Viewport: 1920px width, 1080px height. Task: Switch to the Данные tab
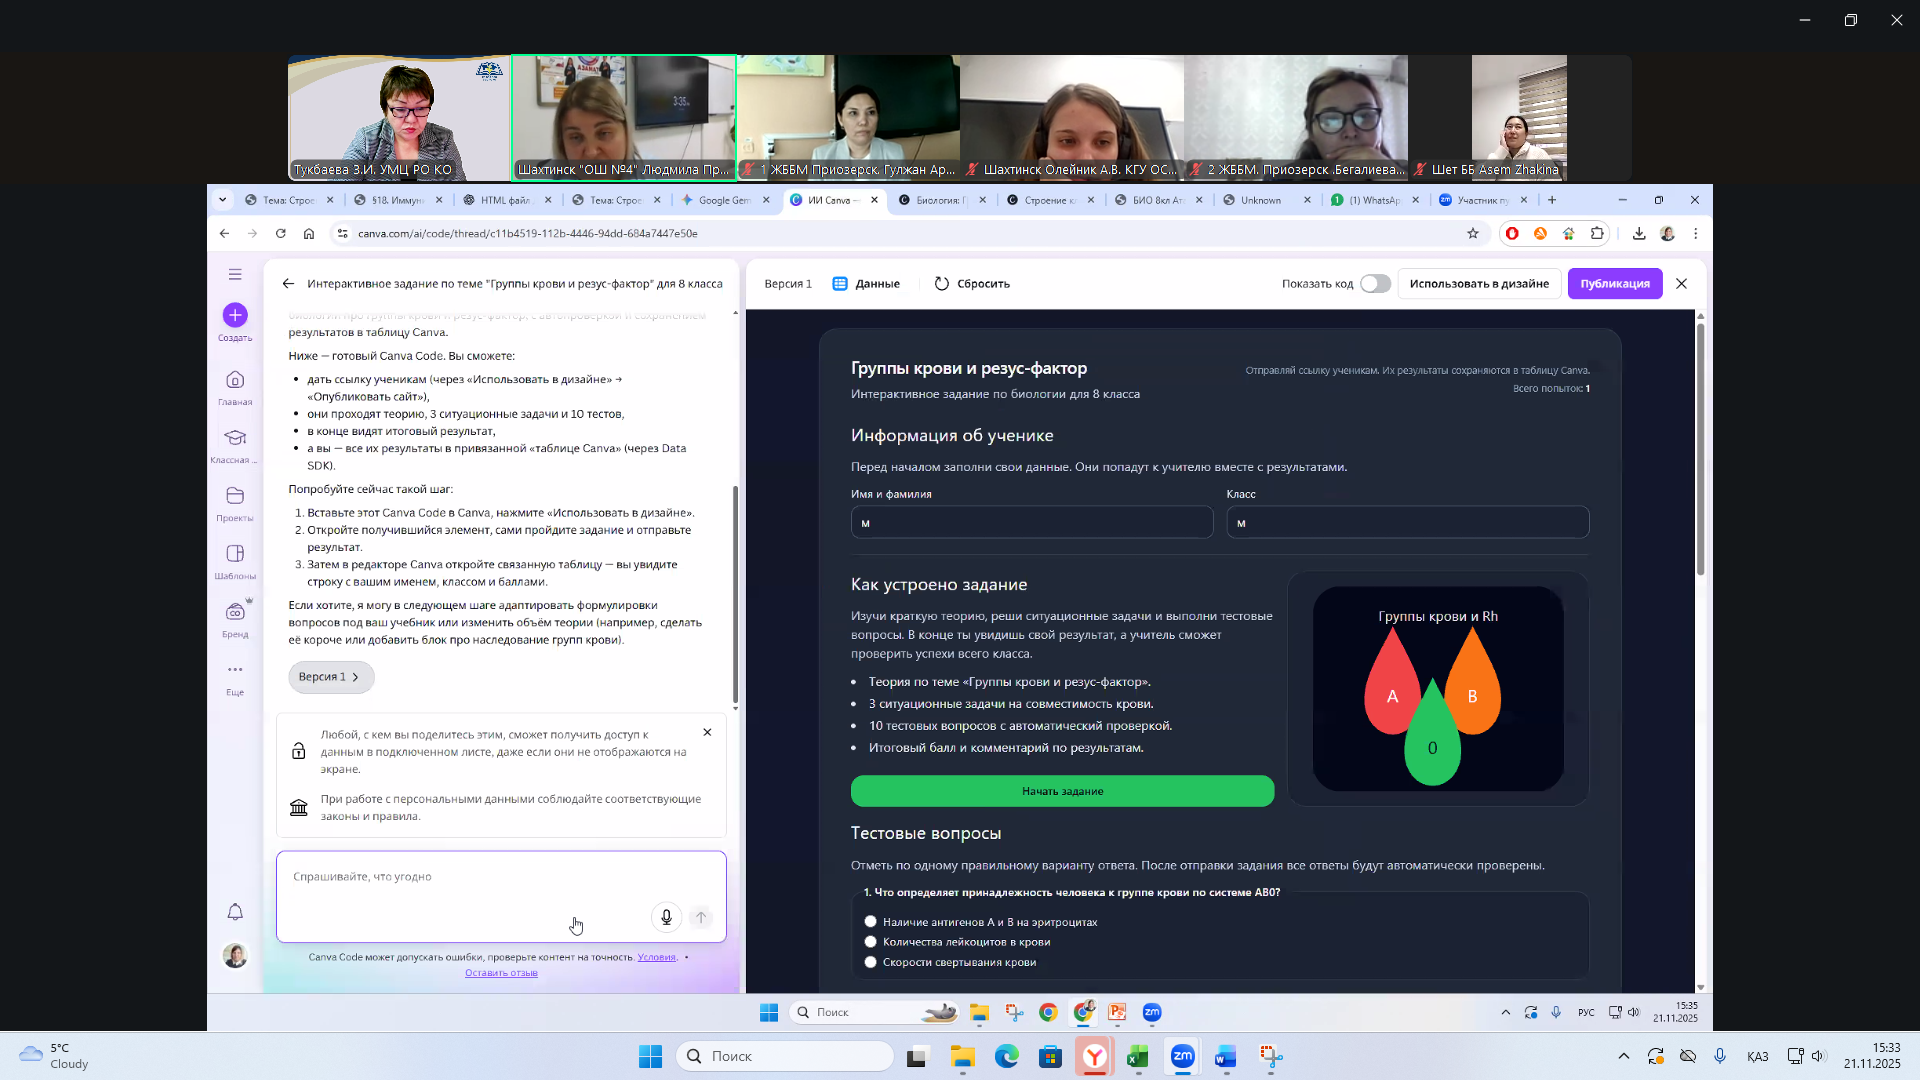[867, 284]
